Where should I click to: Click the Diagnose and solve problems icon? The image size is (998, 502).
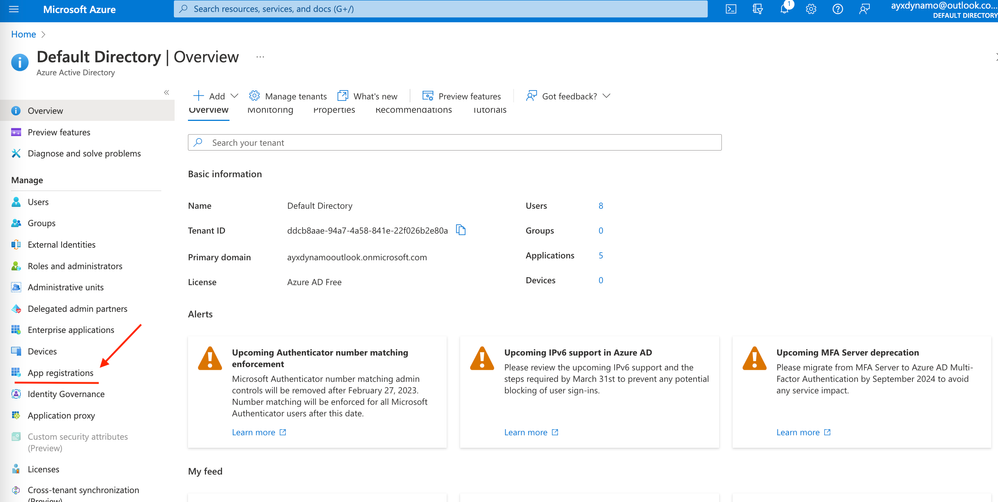point(17,153)
